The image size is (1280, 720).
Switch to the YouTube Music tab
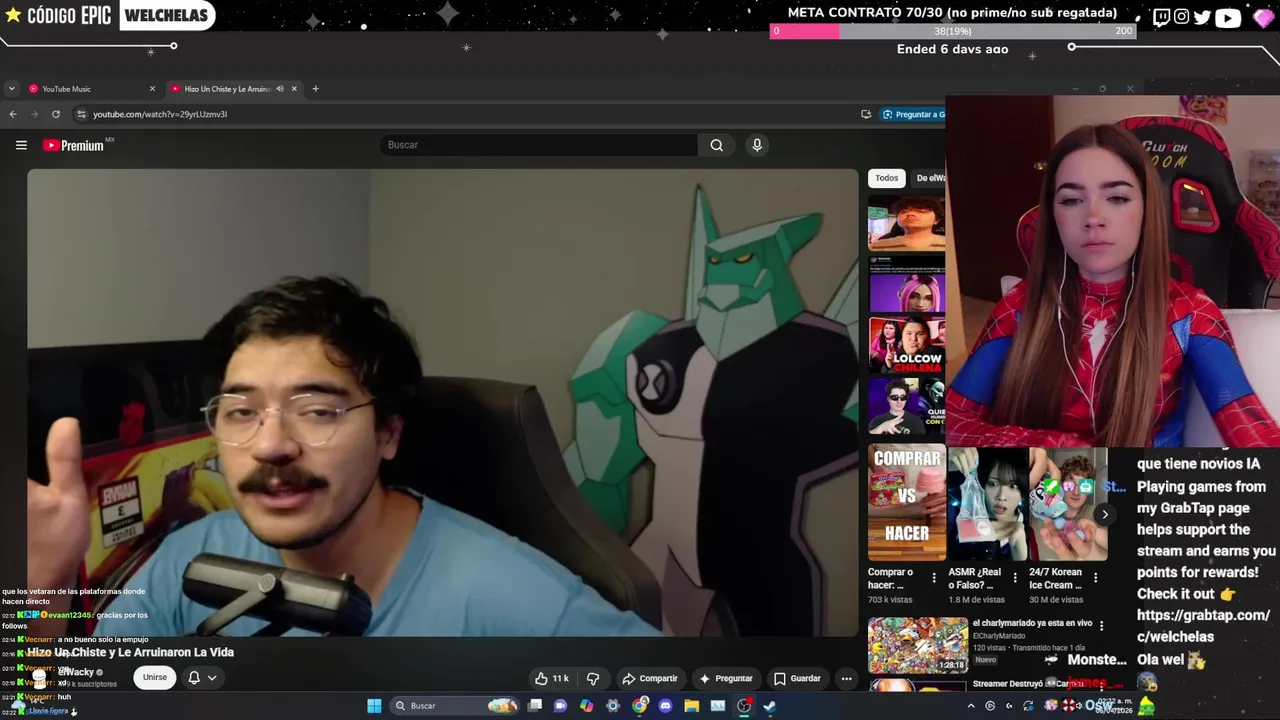(90, 89)
